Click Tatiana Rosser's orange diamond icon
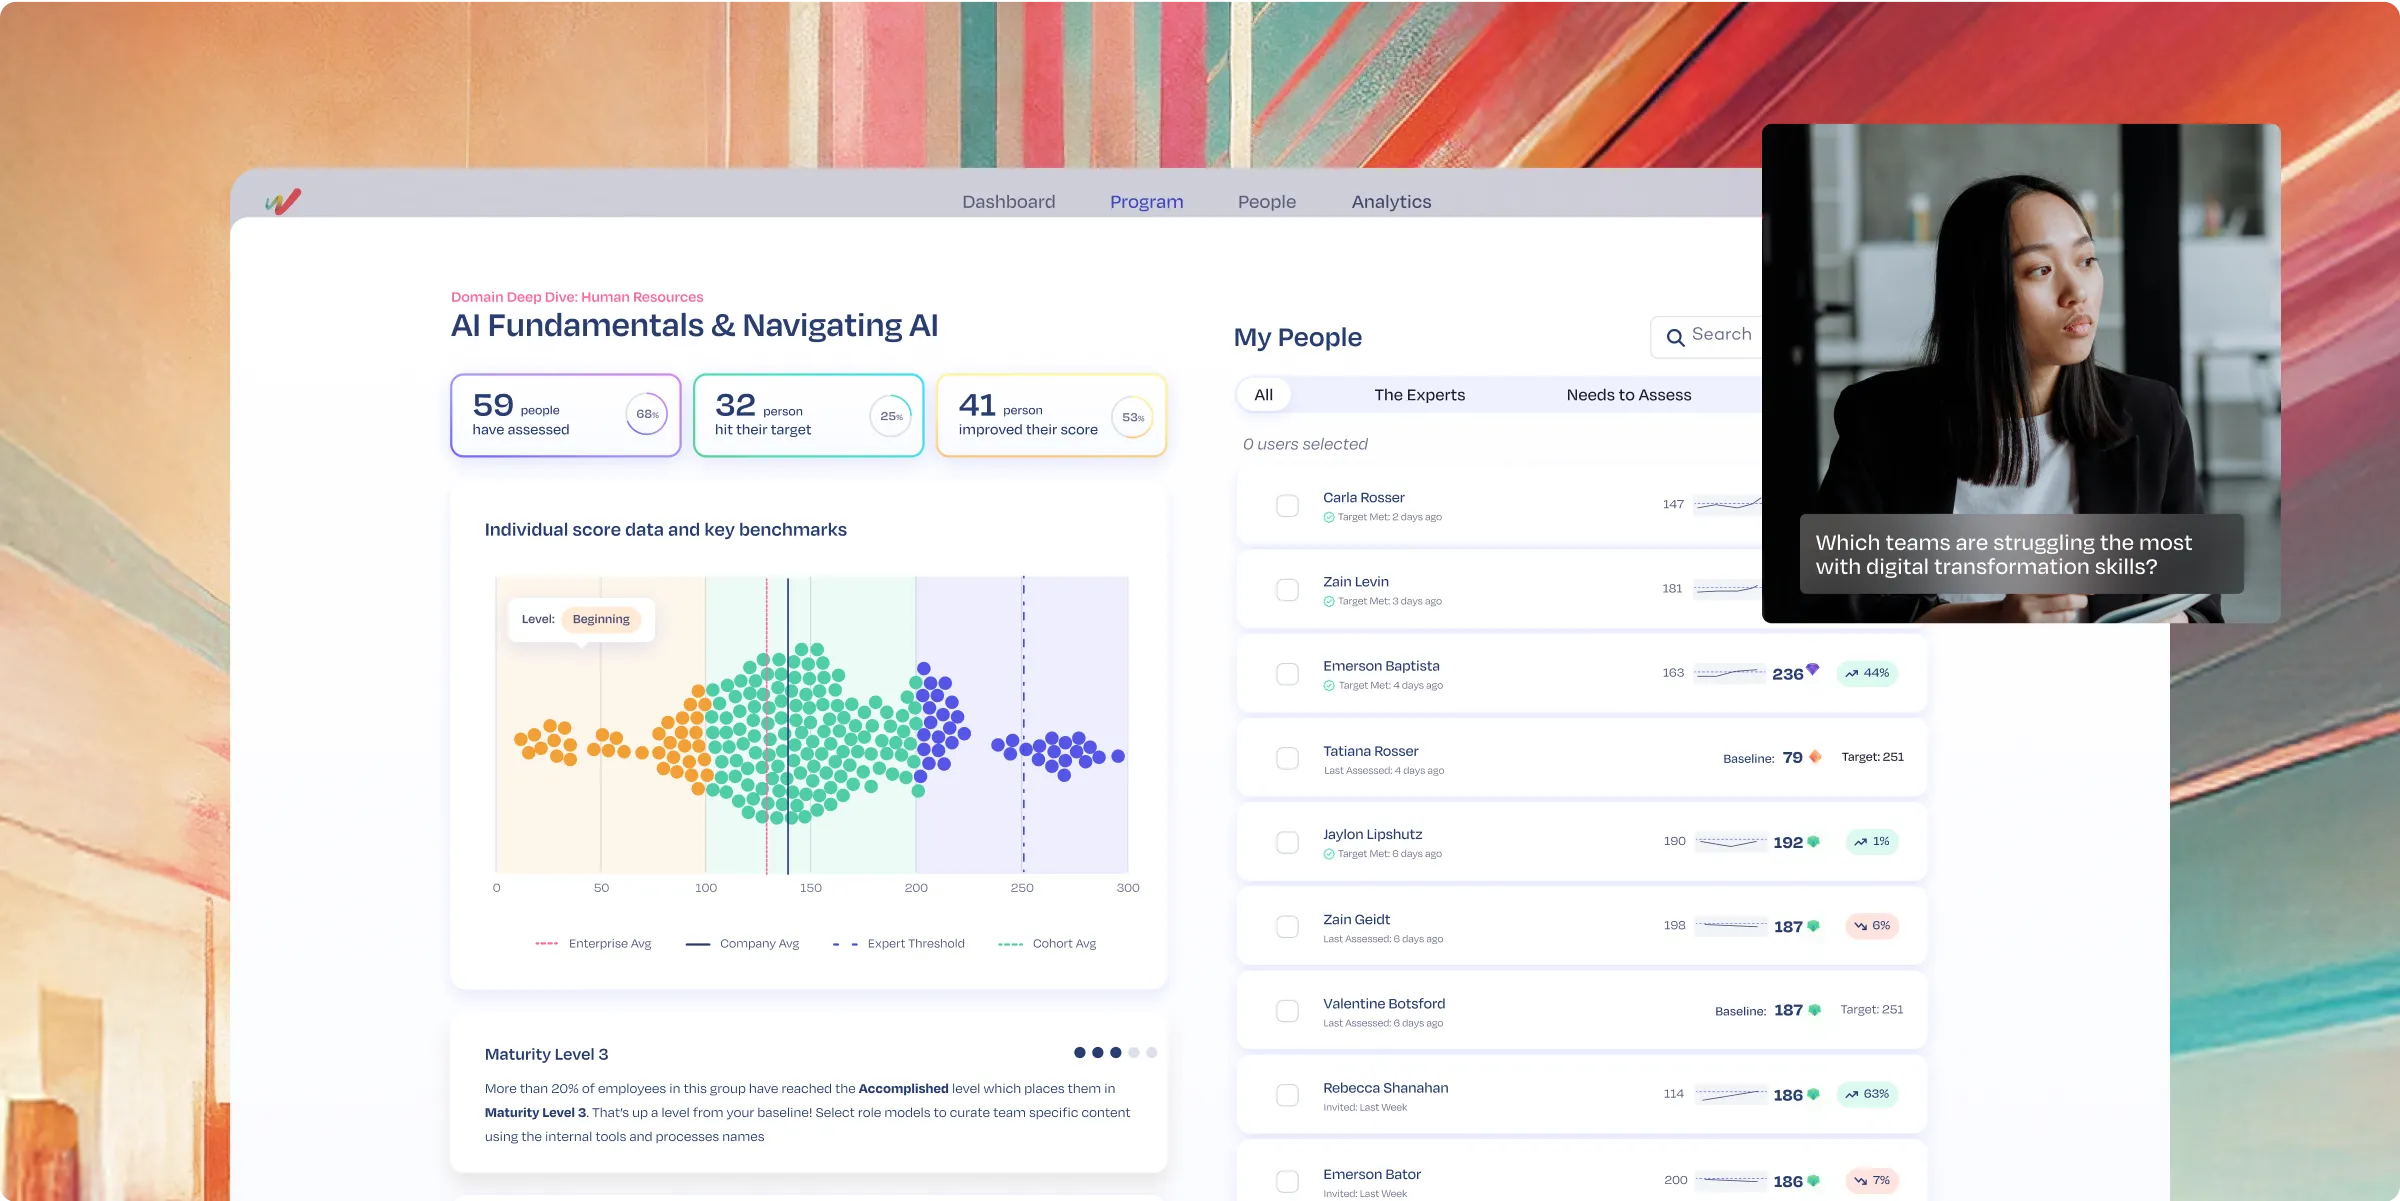The height and width of the screenshot is (1201, 2400). (1815, 757)
